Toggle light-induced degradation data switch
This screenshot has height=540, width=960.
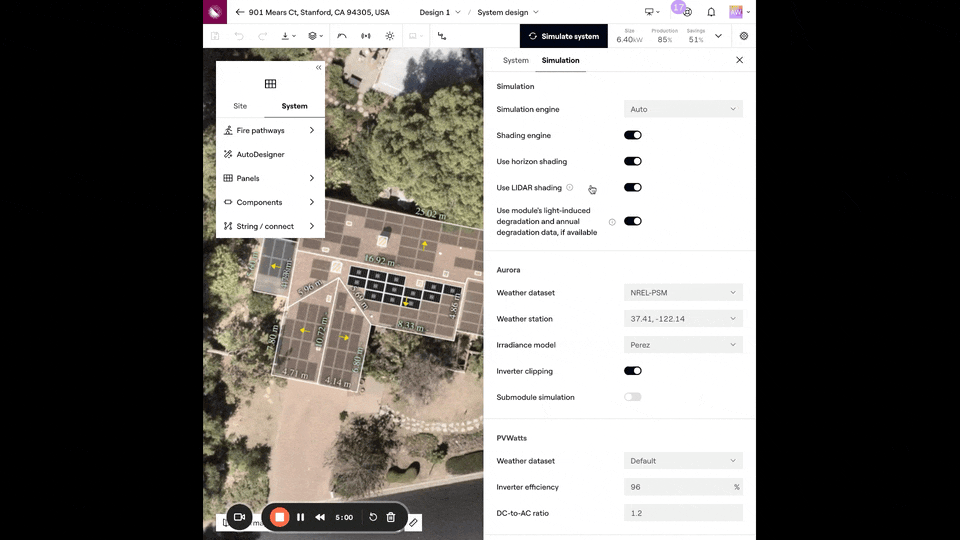click(632, 221)
